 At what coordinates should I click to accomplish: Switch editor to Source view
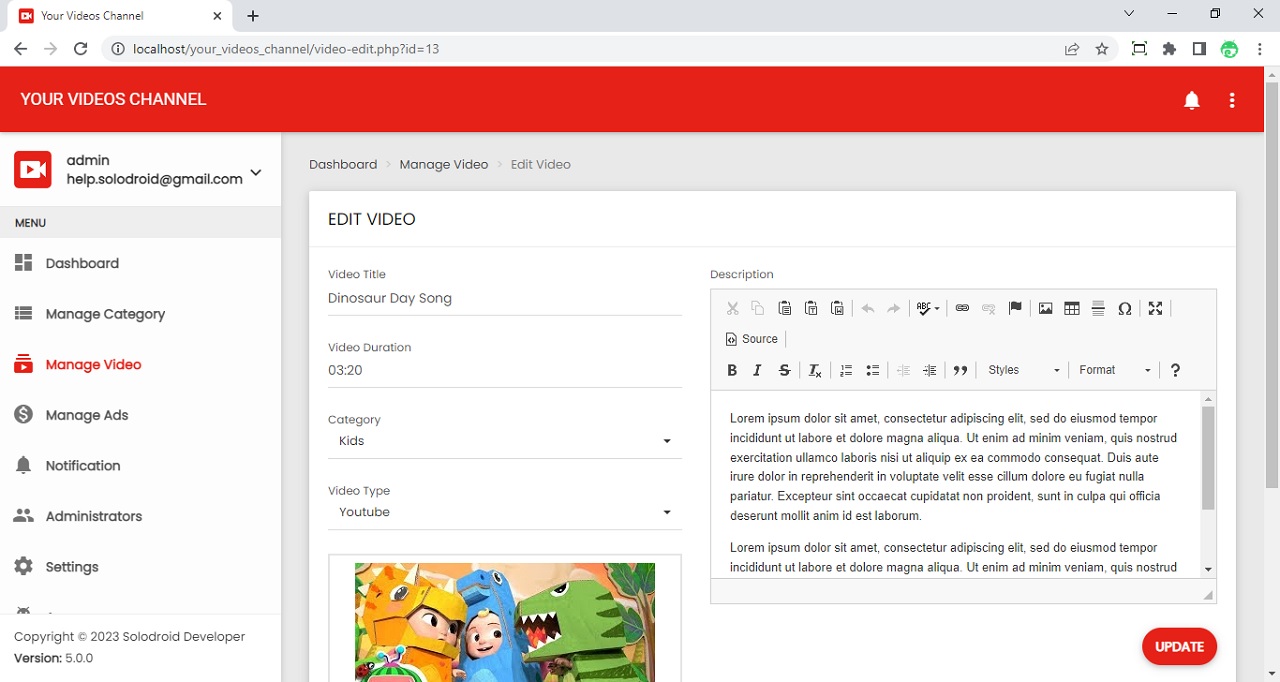752,339
